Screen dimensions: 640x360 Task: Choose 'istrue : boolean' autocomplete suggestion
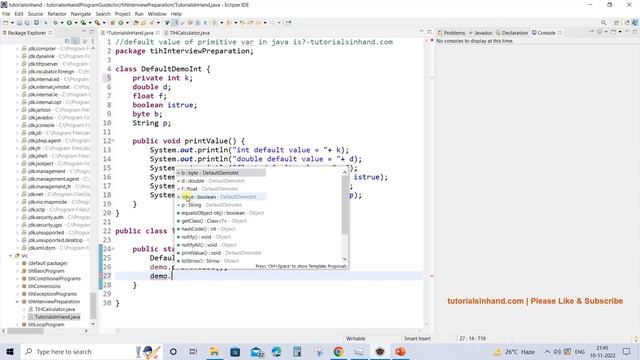point(220,197)
